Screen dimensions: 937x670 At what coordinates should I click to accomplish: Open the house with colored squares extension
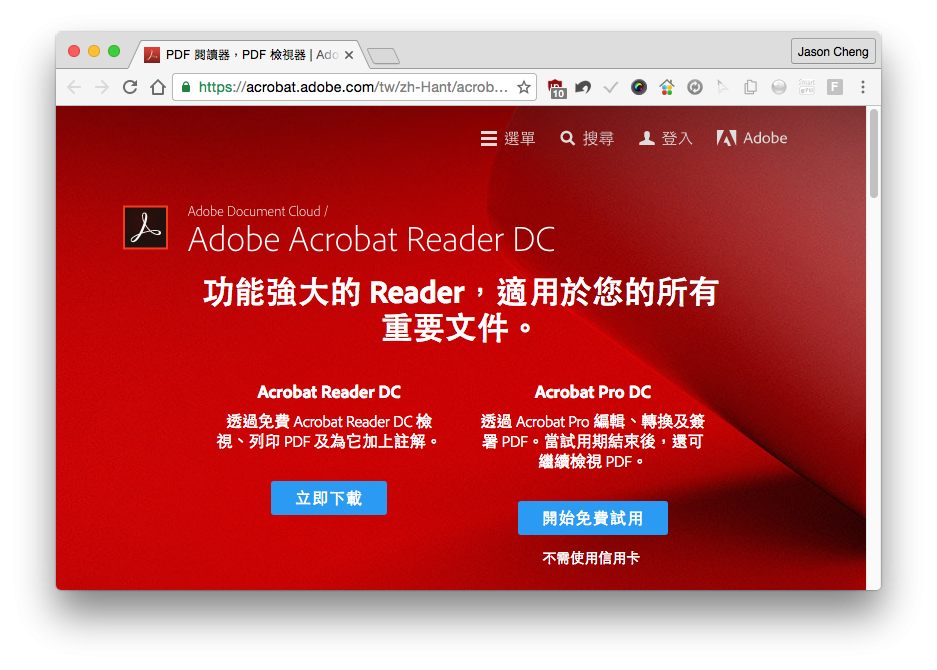667,87
